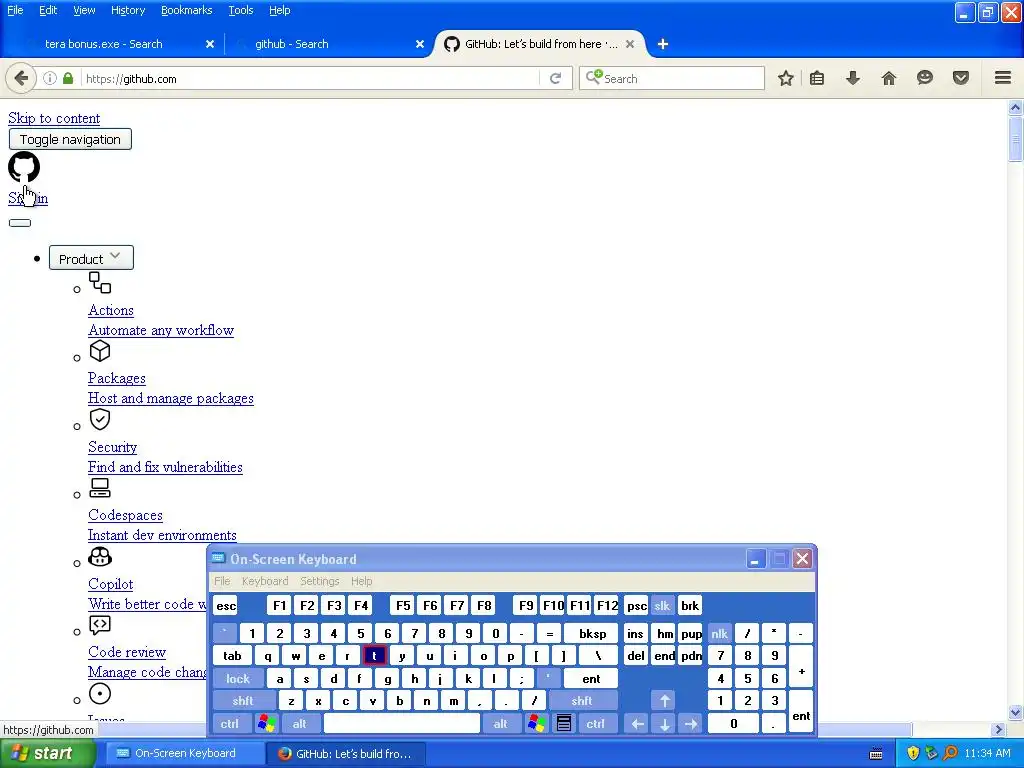Click the Windows start button
This screenshot has height=768, width=1024.
pos(47,754)
